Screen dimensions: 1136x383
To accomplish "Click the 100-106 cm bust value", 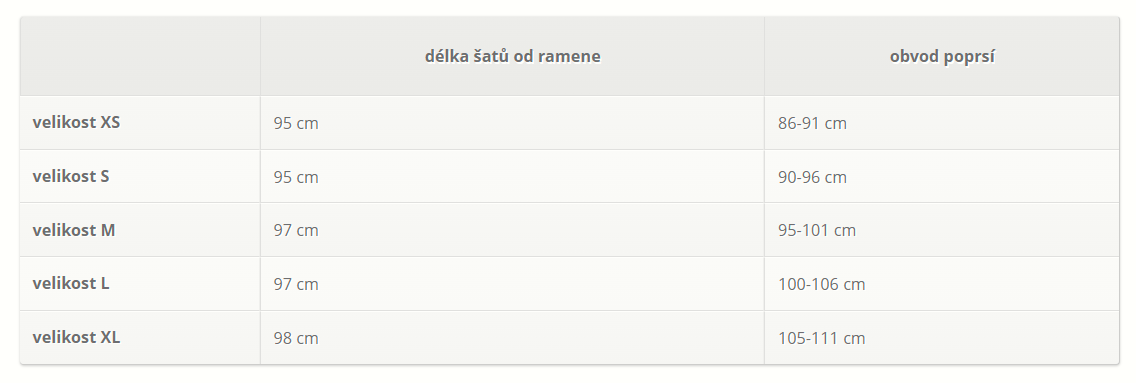I will click(x=822, y=284).
